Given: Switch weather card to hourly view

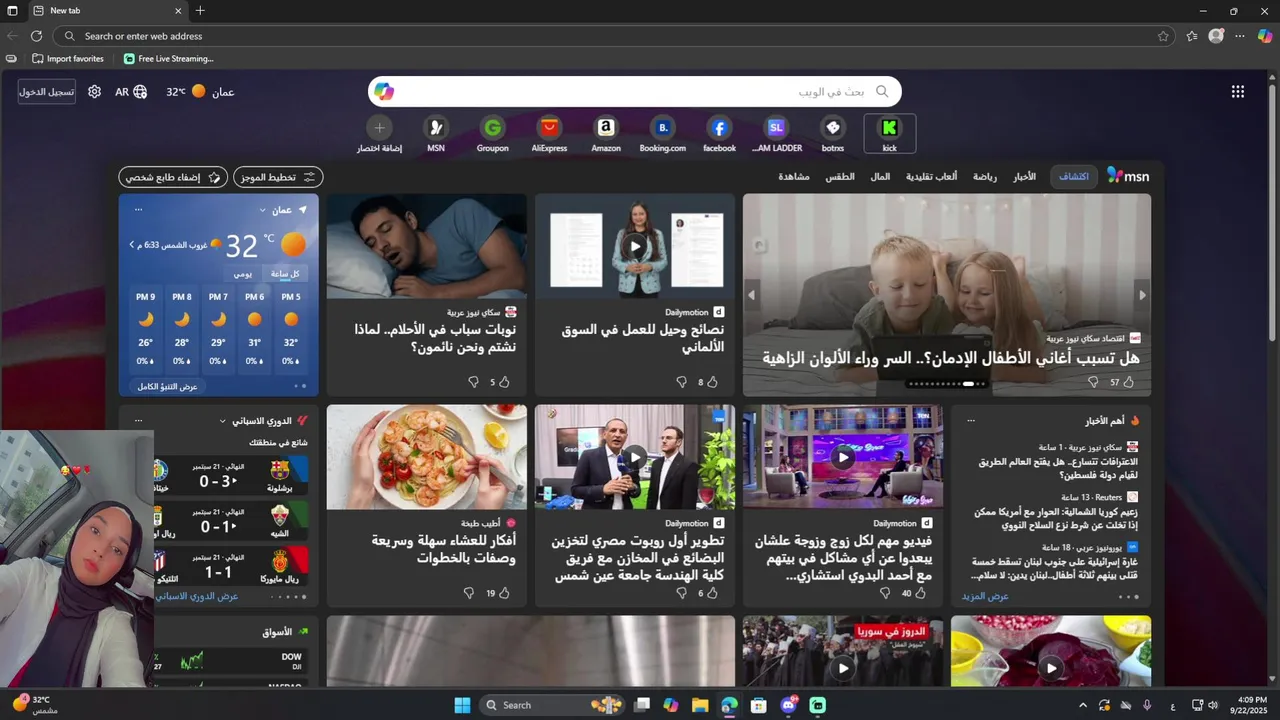Looking at the screenshot, I should click(286, 273).
